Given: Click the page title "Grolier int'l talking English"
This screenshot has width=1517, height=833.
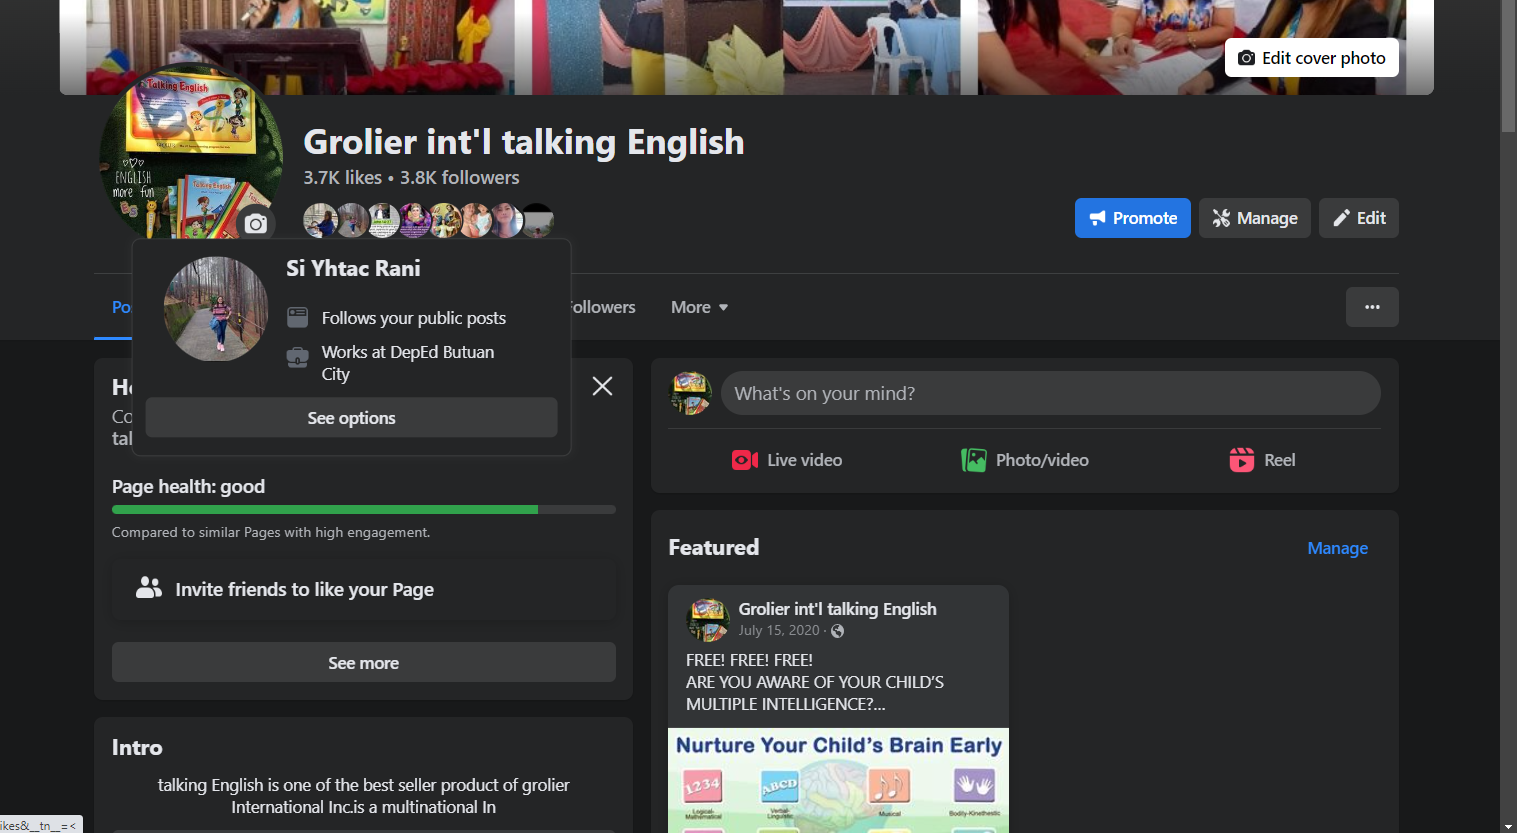Looking at the screenshot, I should click(x=524, y=142).
